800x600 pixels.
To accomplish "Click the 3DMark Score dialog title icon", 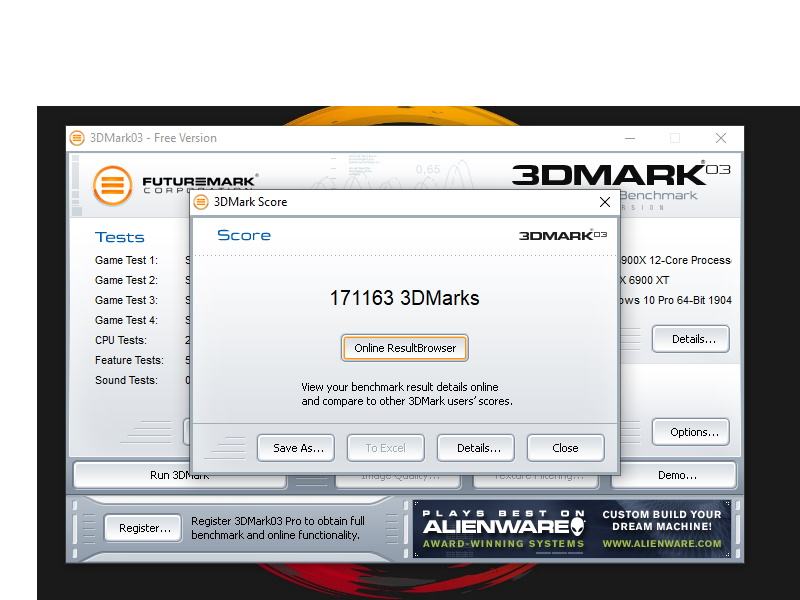I will click(x=202, y=202).
